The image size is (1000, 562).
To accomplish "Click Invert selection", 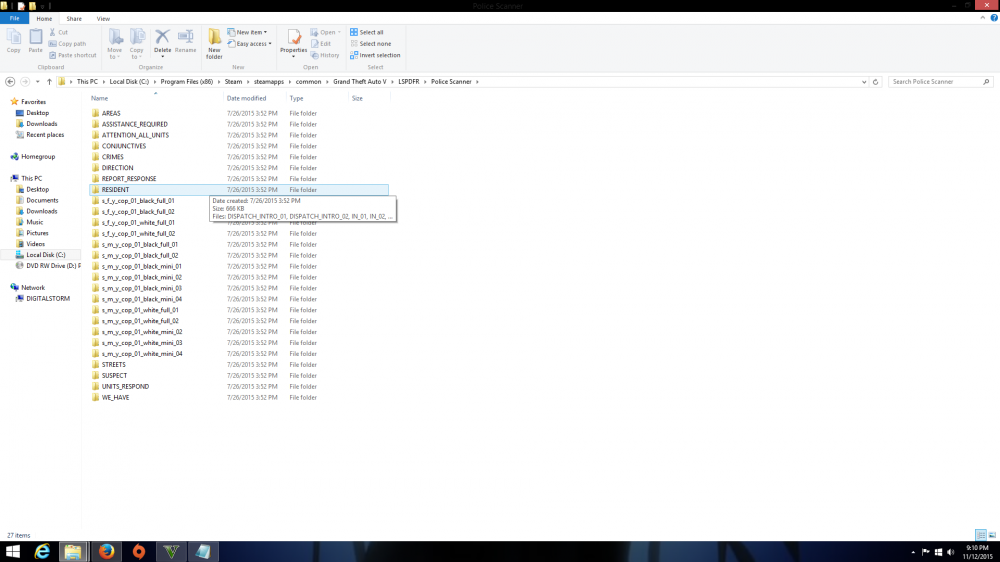I will (375, 55).
